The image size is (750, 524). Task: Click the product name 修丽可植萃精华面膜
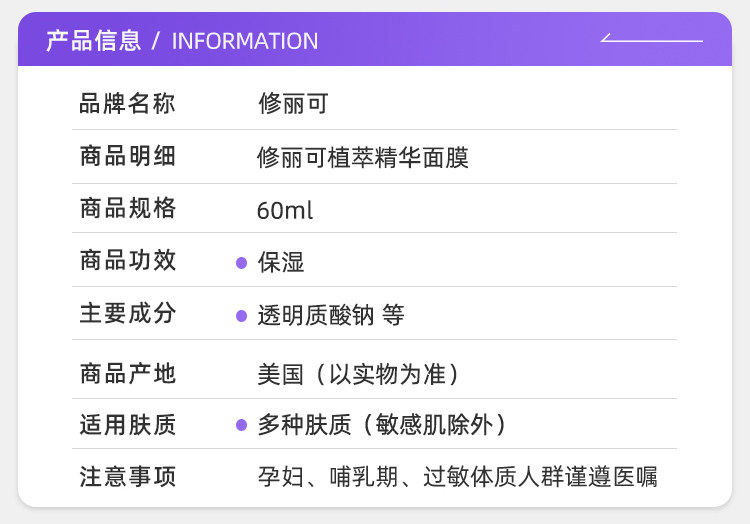point(362,157)
